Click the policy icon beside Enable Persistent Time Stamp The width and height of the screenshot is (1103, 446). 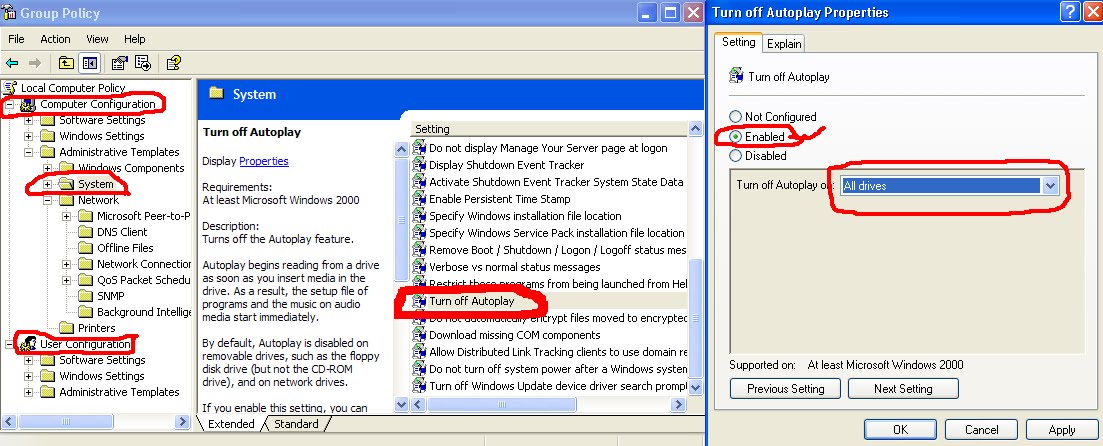click(x=419, y=199)
